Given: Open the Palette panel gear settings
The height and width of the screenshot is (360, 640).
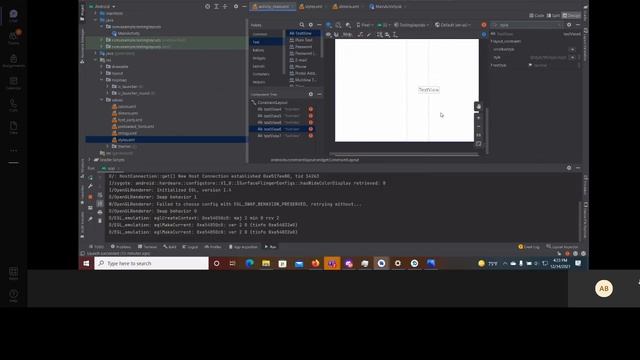Looking at the screenshot, I should point(311,25).
